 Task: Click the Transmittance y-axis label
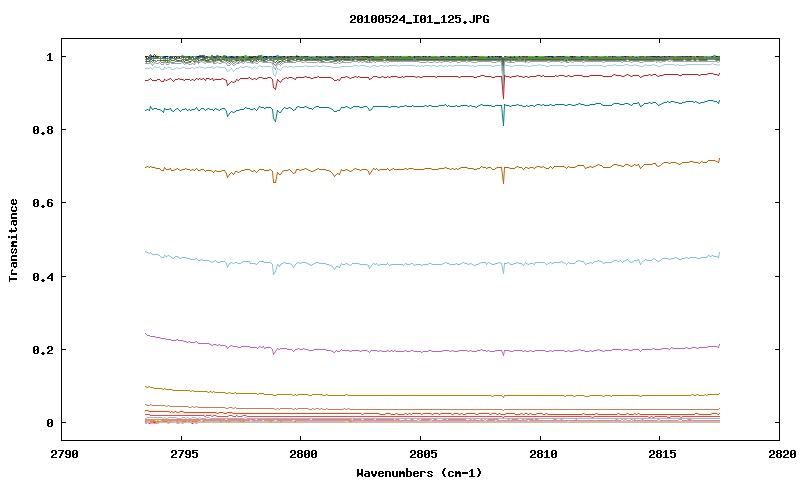point(14,240)
